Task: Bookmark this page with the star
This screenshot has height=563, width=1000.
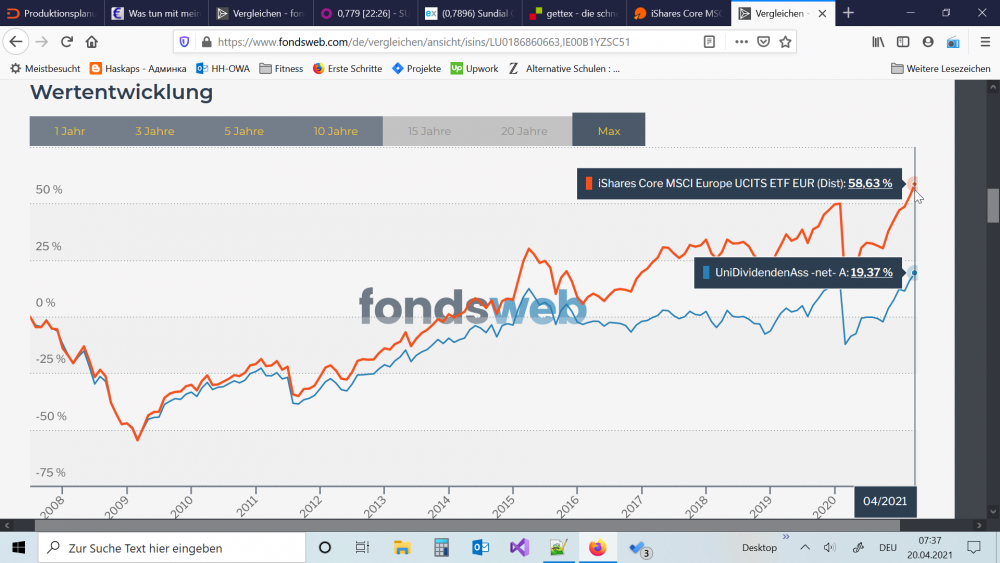Action: point(785,42)
